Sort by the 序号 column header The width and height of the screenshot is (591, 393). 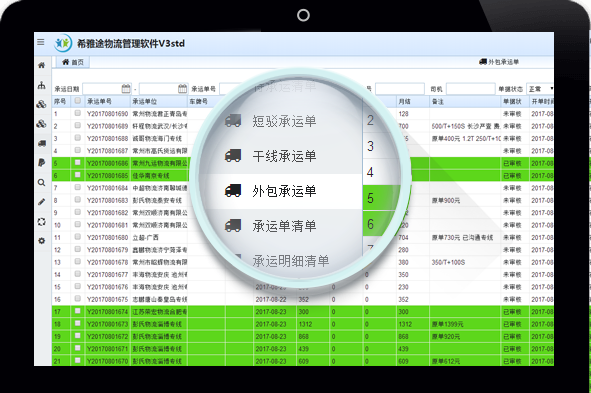(x=61, y=101)
